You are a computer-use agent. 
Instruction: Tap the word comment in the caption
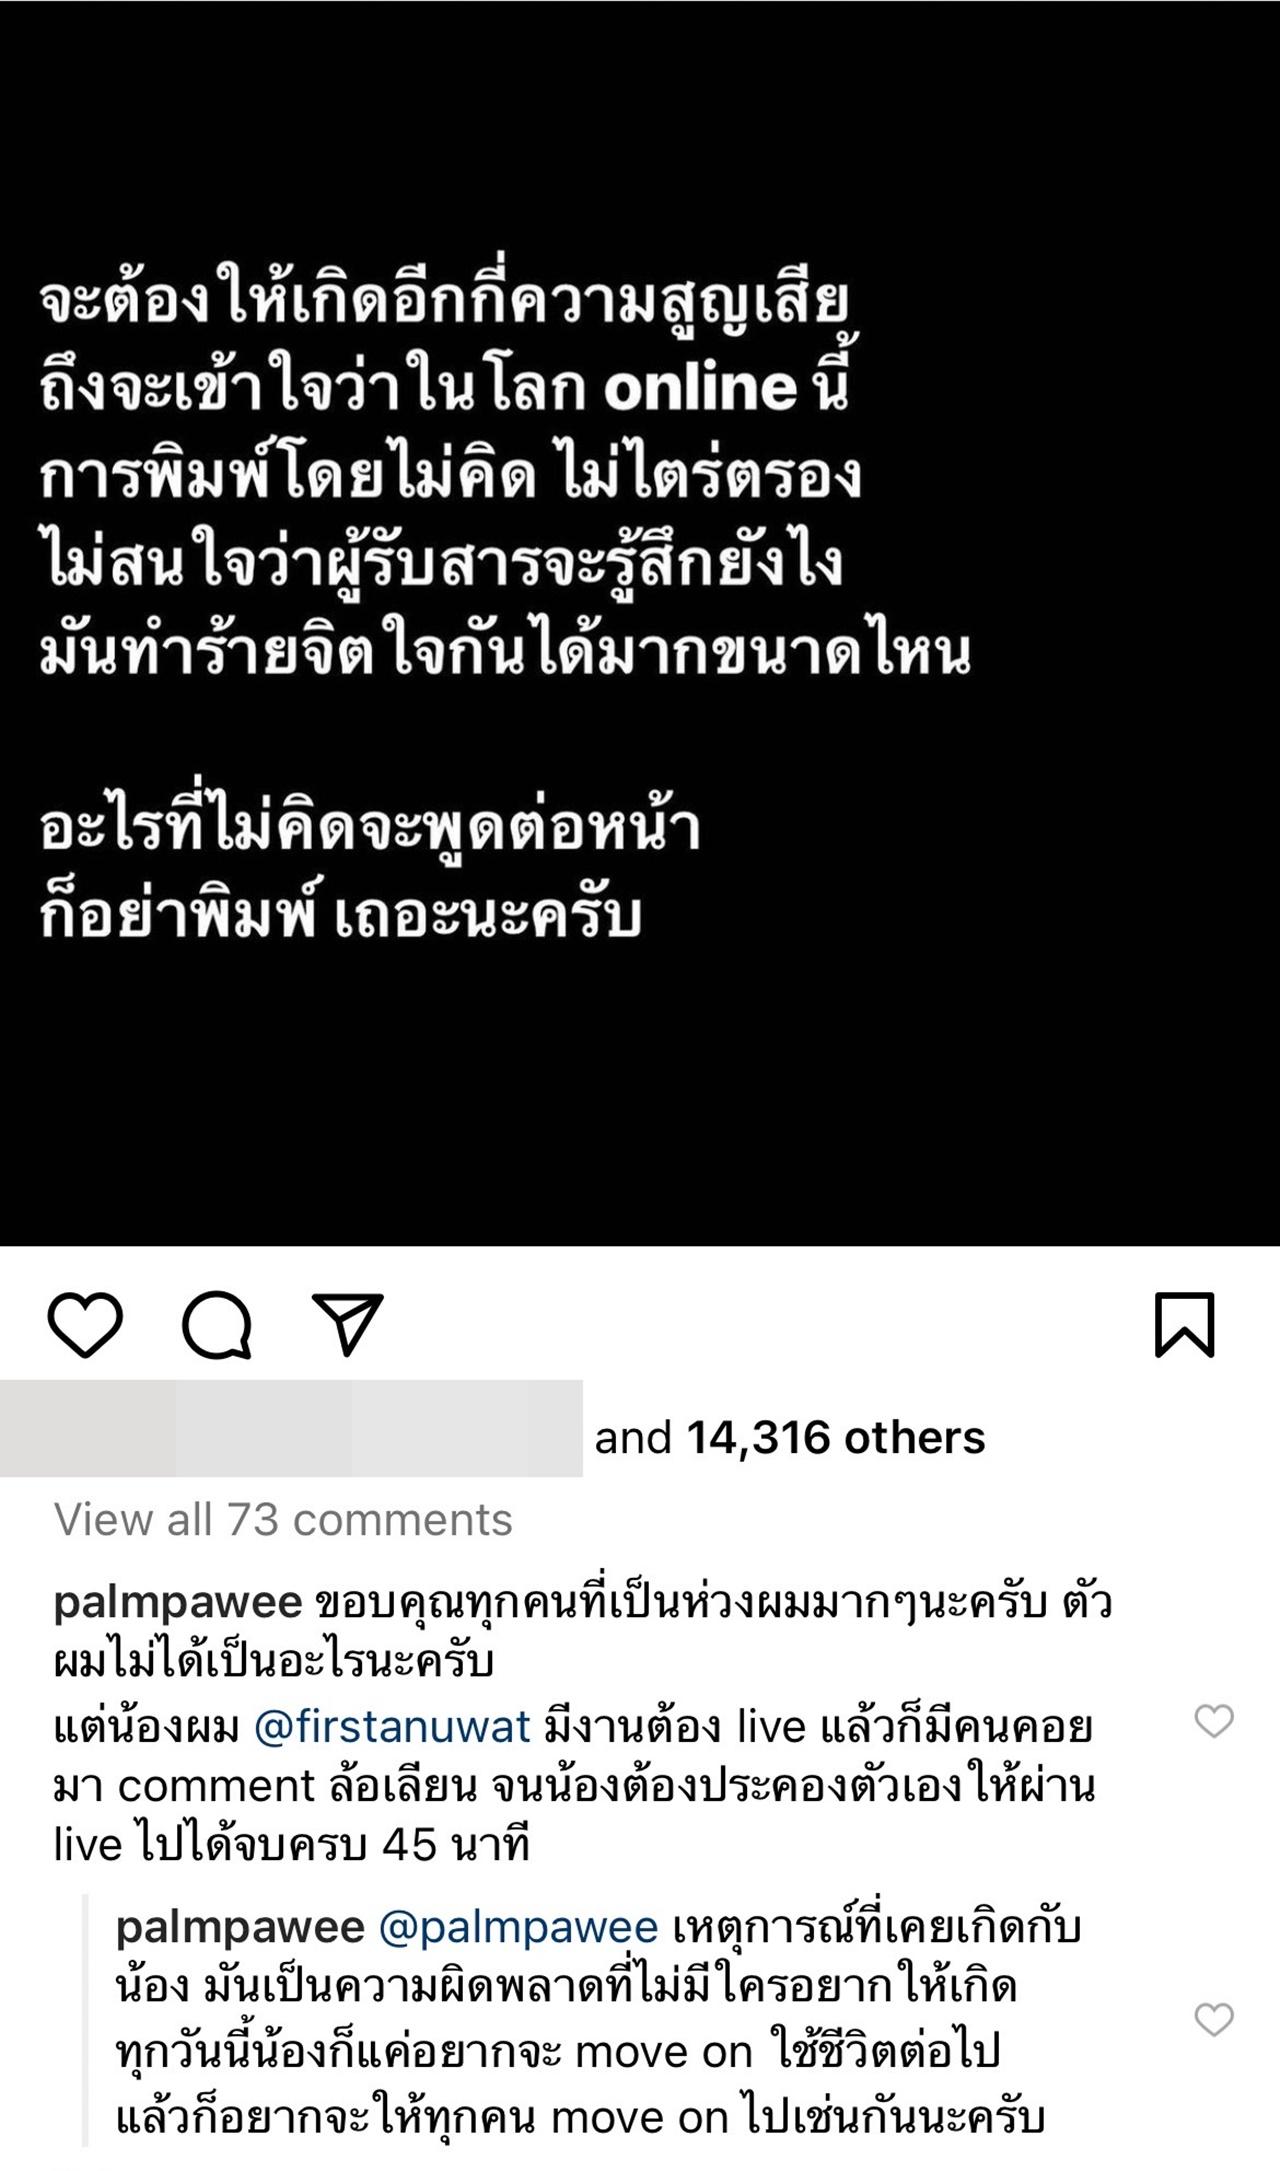(216, 1787)
